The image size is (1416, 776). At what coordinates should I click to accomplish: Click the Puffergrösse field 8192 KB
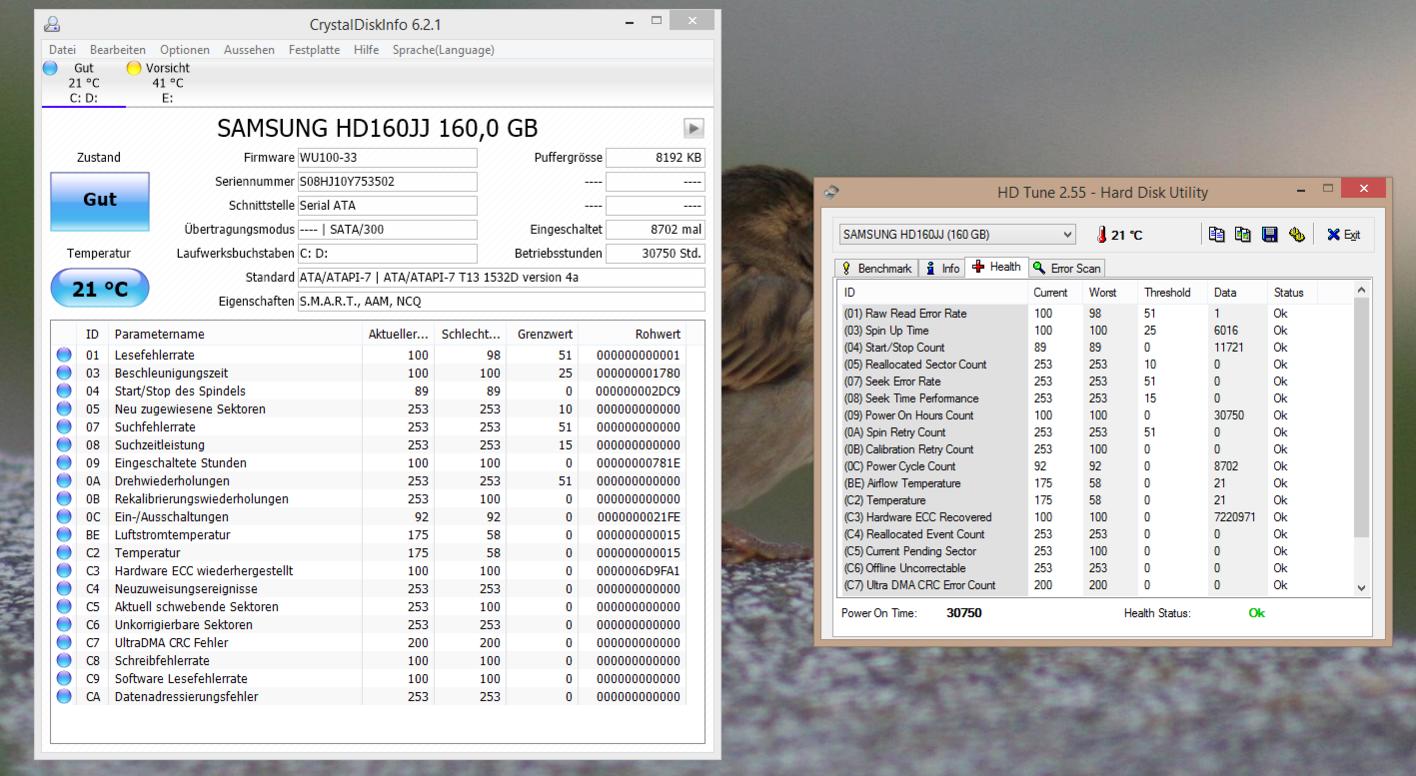coord(656,158)
